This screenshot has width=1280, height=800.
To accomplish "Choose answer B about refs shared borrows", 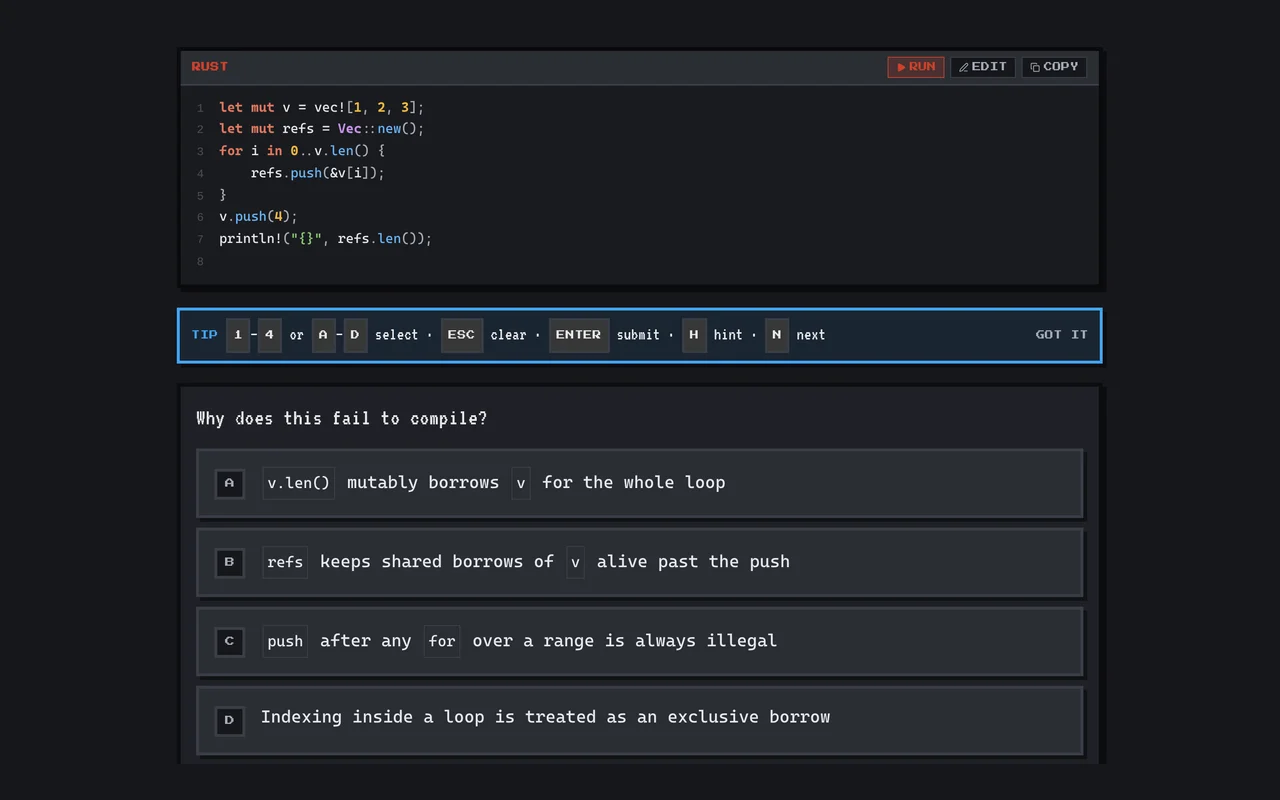I will (x=640, y=562).
